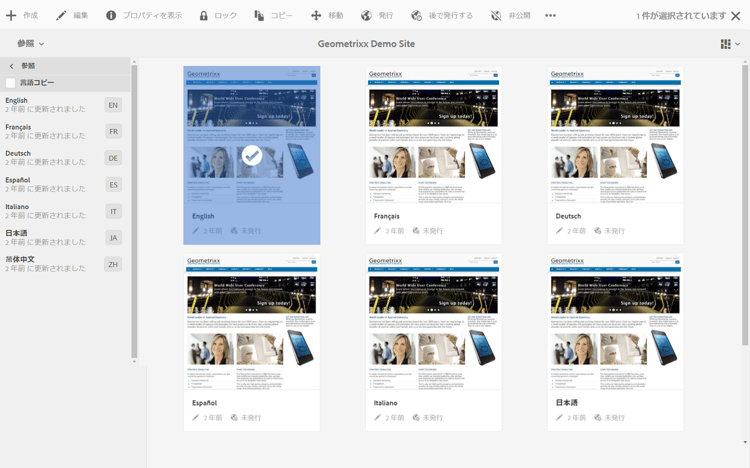This screenshot has width=750, height=468.
Task: Click the 移動 button label
Action: click(335, 15)
